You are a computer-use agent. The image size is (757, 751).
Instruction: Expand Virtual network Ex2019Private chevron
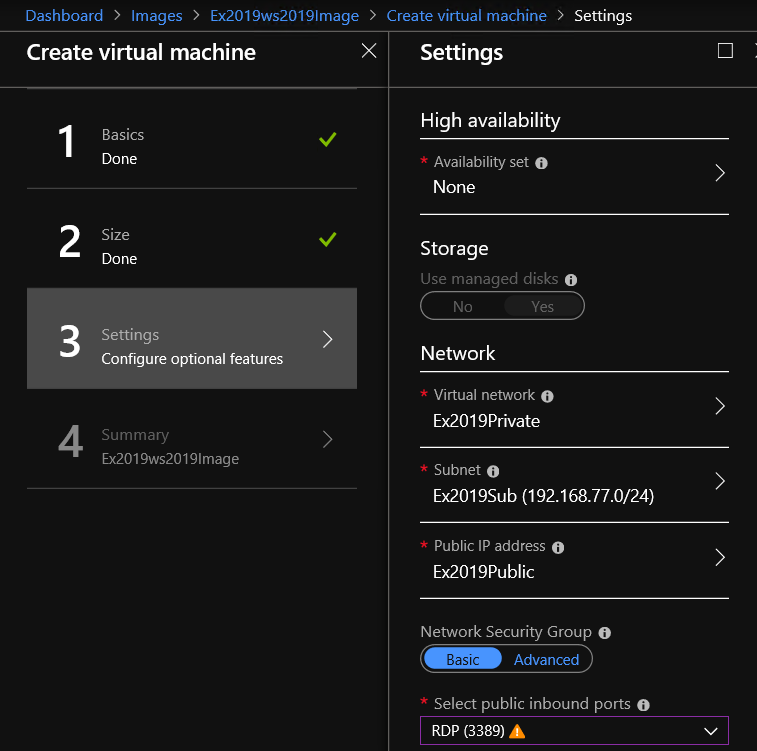[x=720, y=406]
